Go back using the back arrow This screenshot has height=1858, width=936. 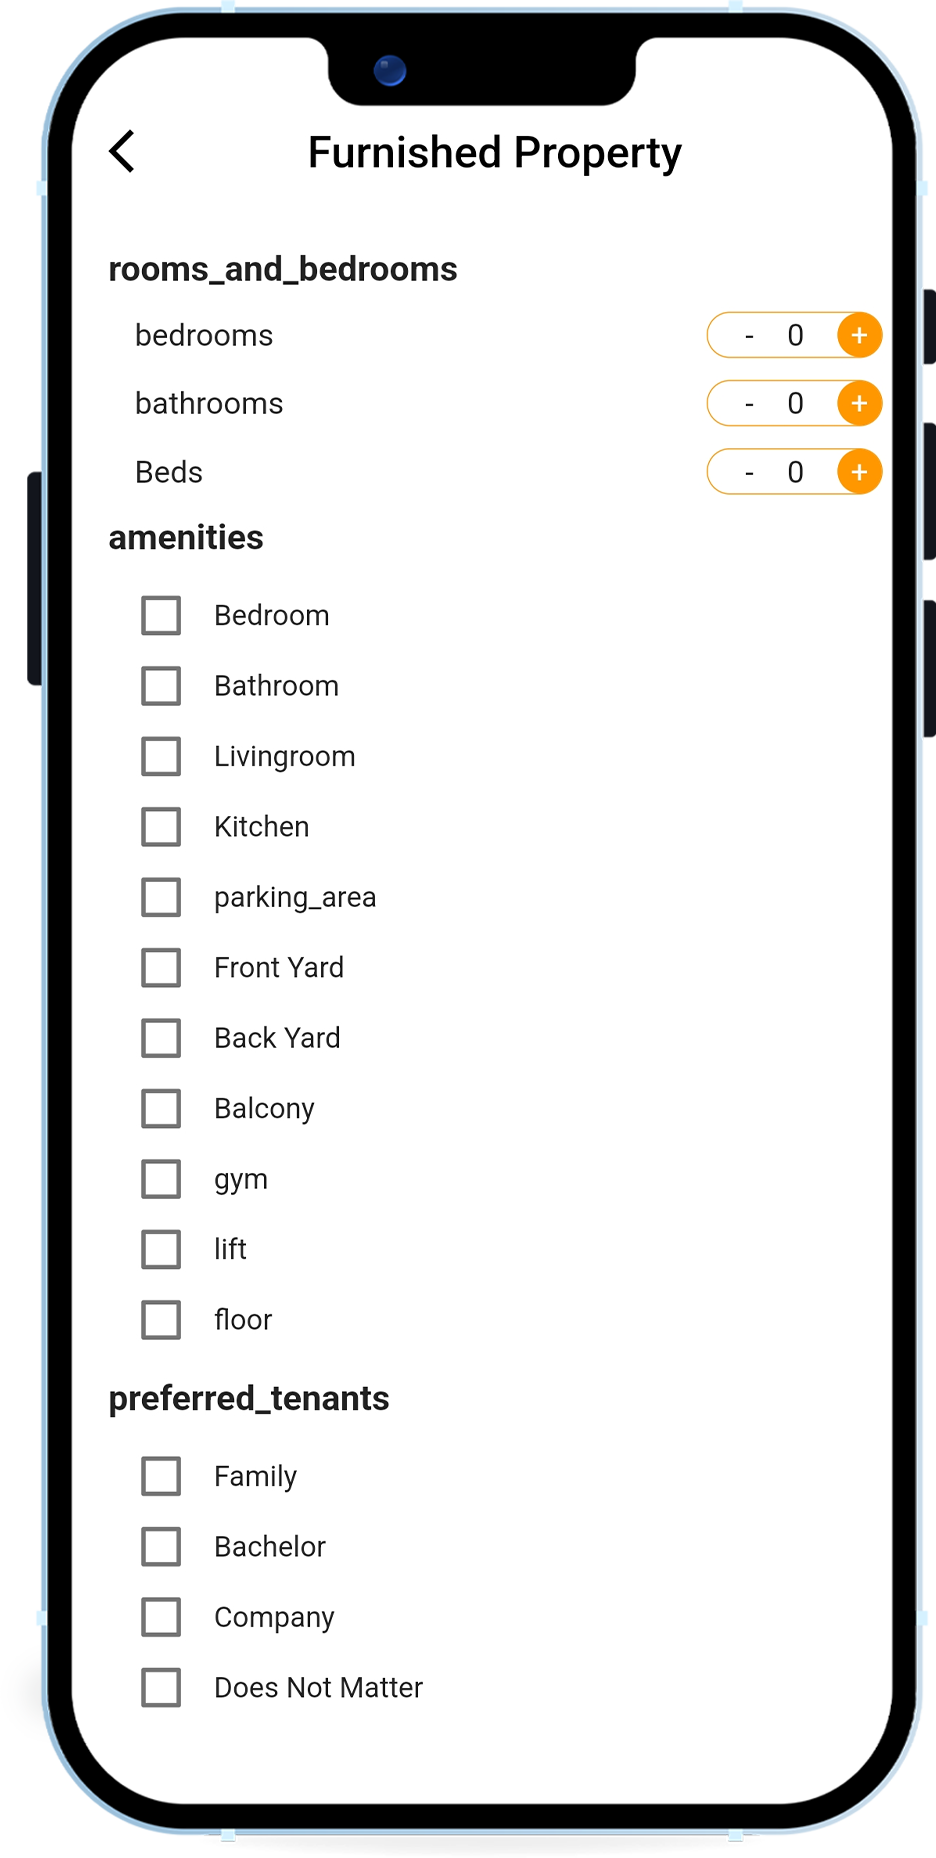click(x=122, y=152)
